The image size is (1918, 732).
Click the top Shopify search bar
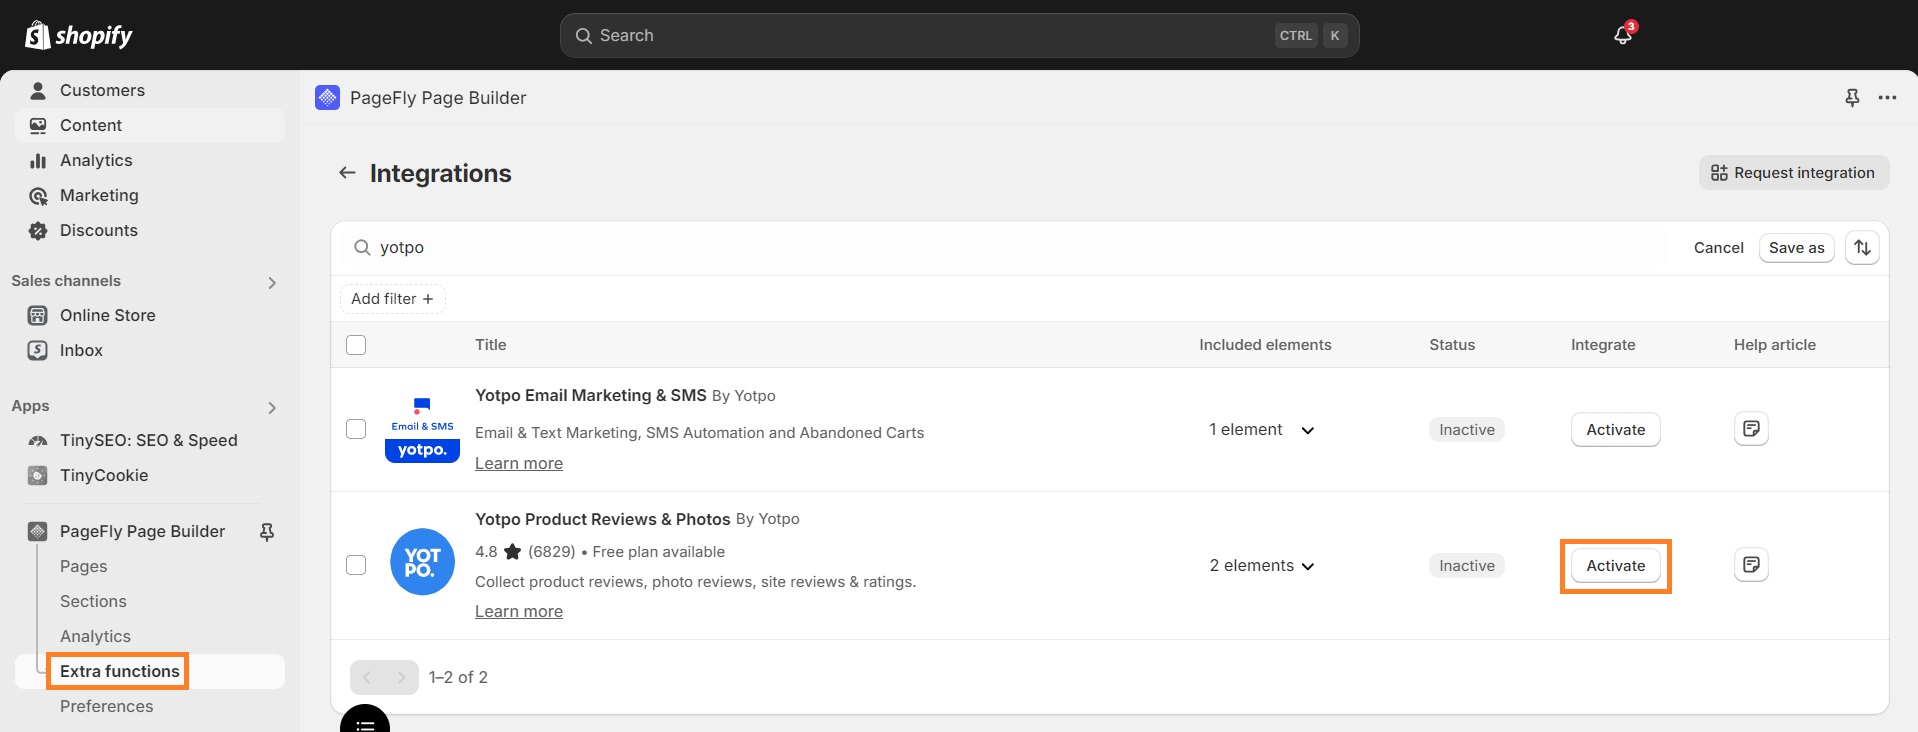point(959,35)
